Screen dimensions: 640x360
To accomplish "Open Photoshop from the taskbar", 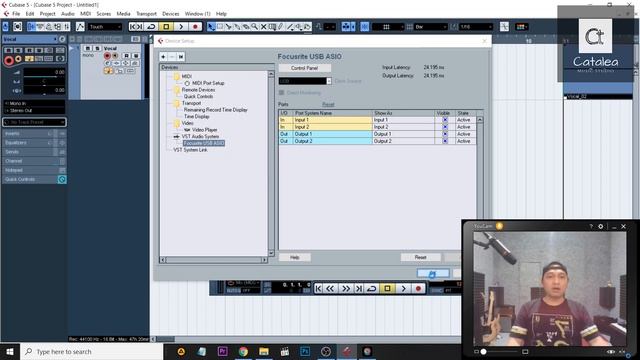I will 305,351.
